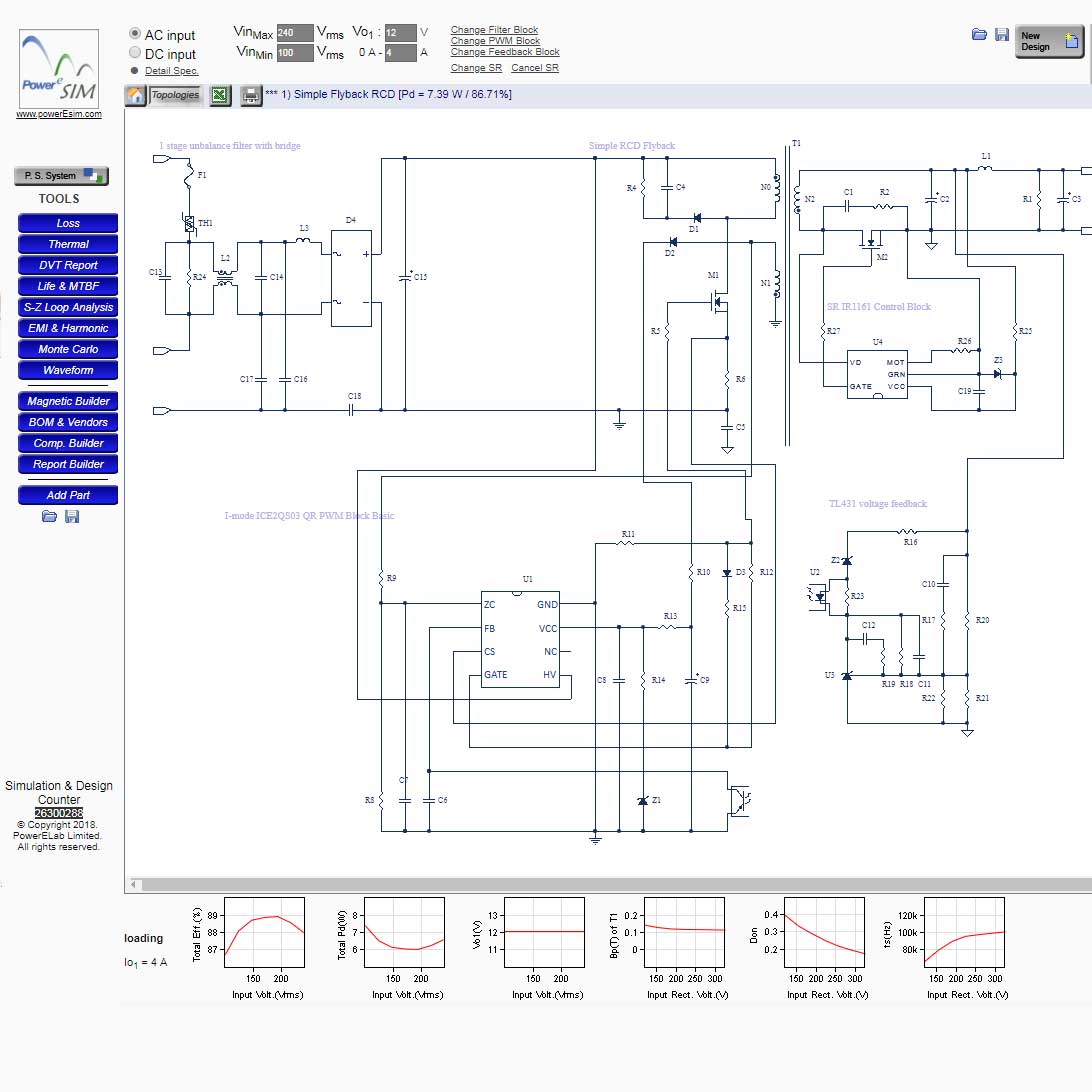Click the VinMax input field
Image resolution: width=1092 pixels, height=1092 pixels.
tap(294, 33)
